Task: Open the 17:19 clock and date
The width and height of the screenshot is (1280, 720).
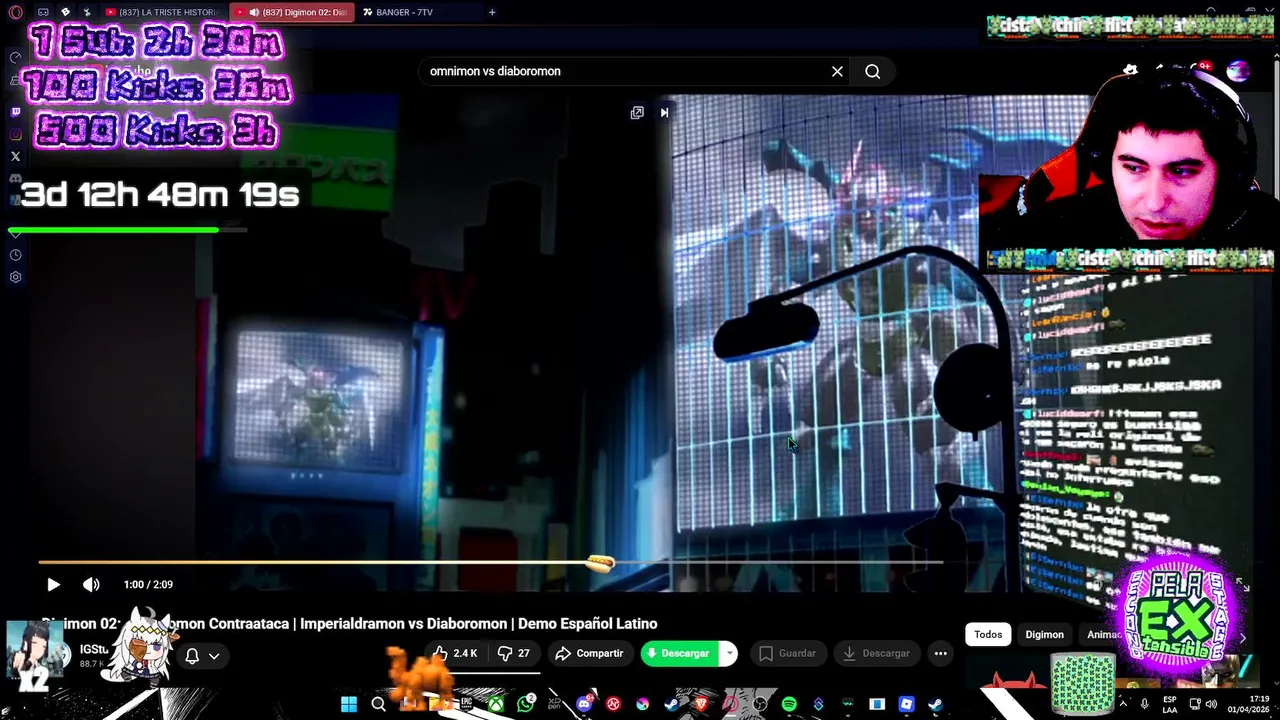Action: 1247,704
